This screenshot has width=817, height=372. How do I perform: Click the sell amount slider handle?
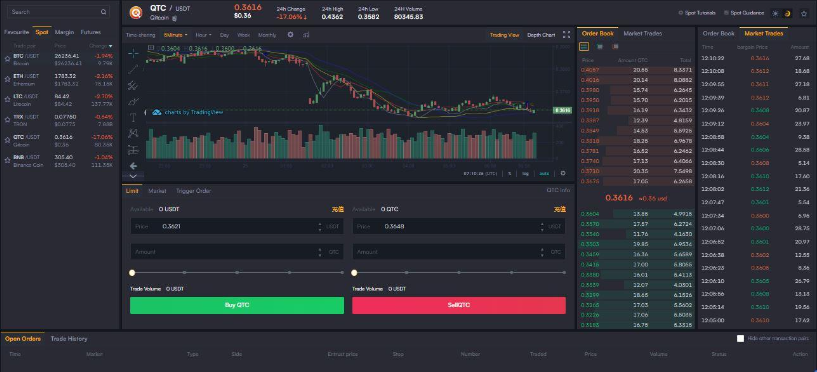coord(354,272)
